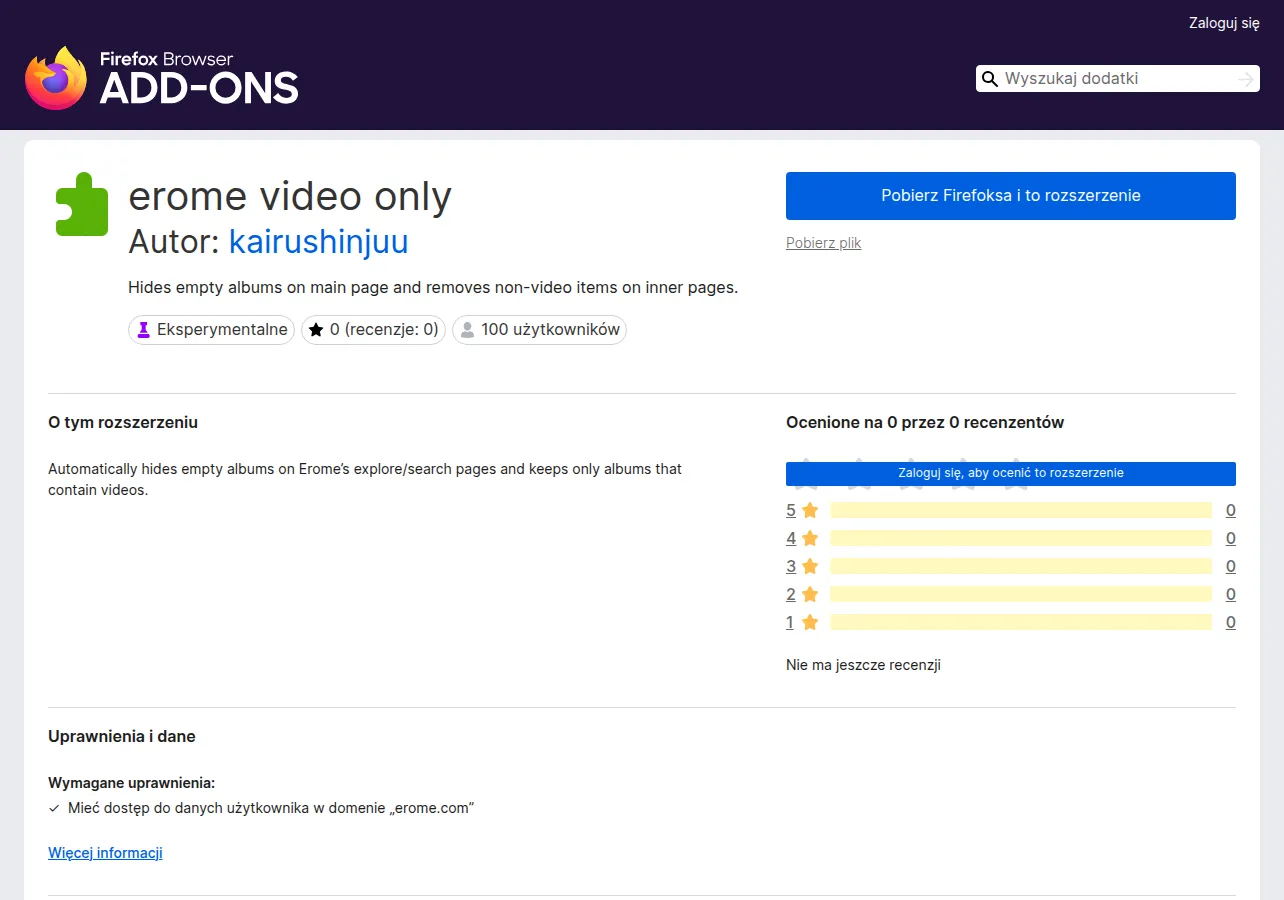Click the 'Automatically hides empty albums' description
This screenshot has height=900, width=1284.
click(365, 479)
